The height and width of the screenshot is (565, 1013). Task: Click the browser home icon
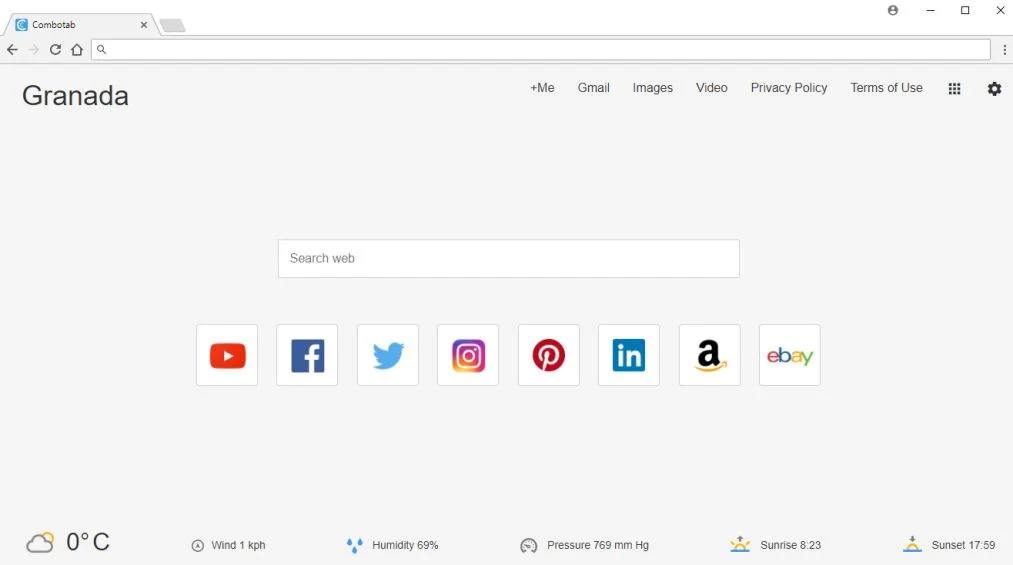point(77,50)
